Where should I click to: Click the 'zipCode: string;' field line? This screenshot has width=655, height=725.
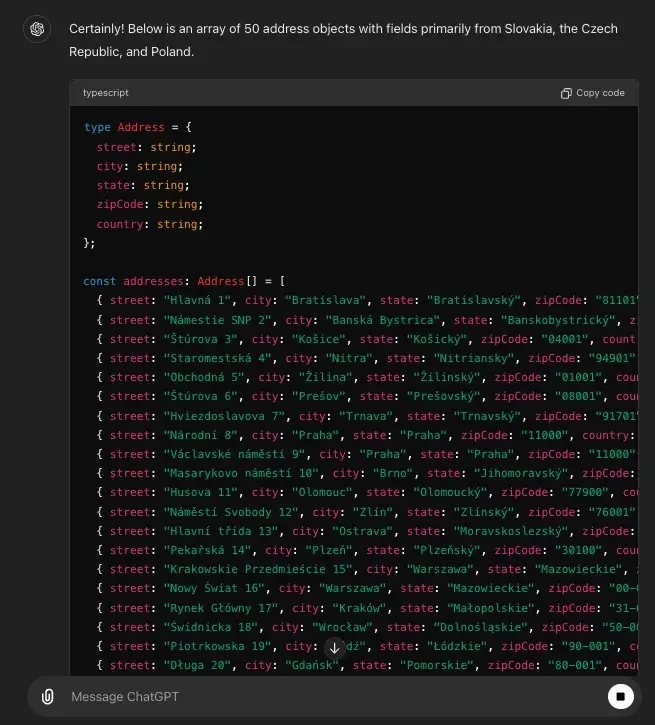149,204
